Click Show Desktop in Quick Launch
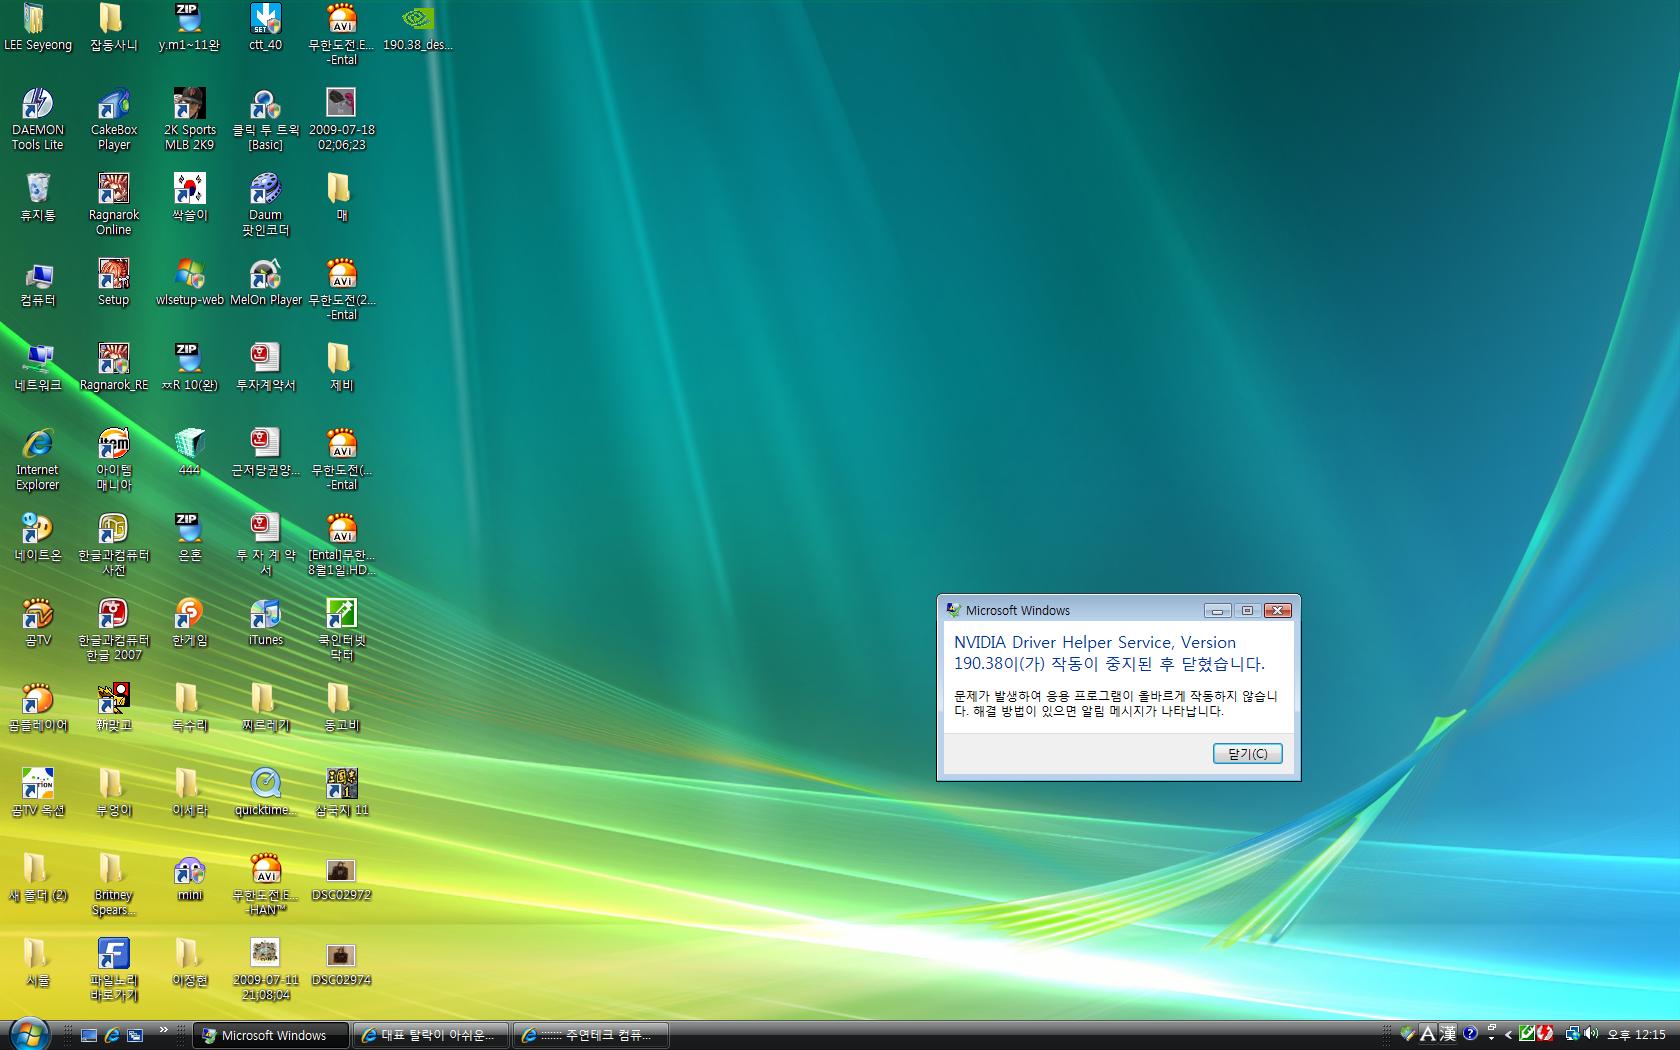The width and height of the screenshot is (1680, 1050). 88,1035
